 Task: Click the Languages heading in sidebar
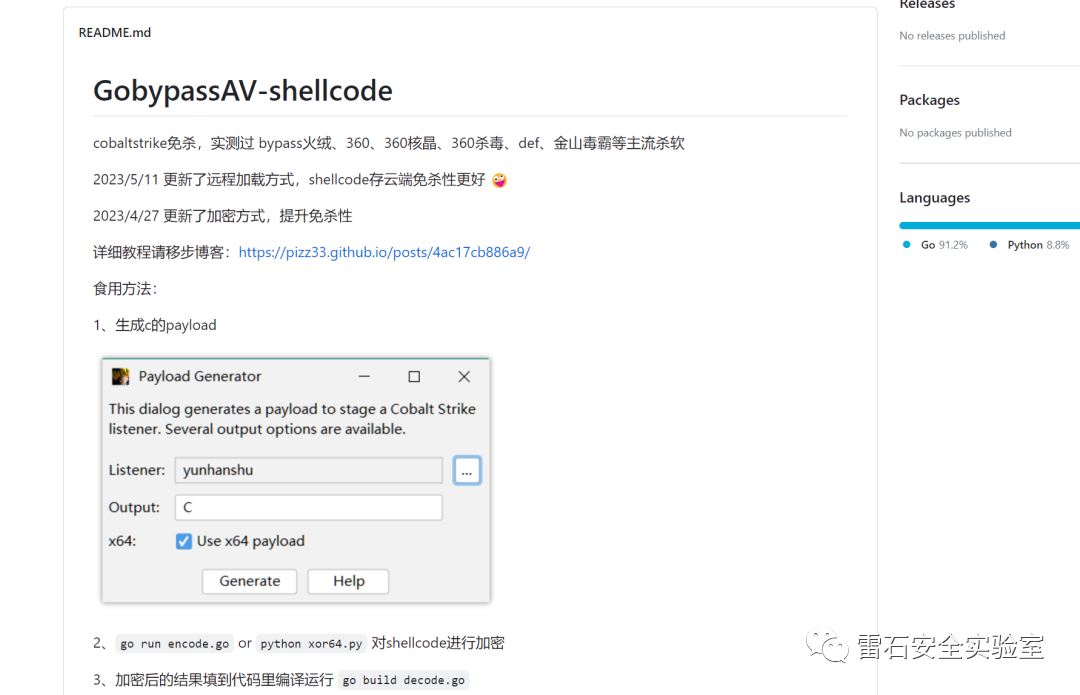click(x=934, y=198)
